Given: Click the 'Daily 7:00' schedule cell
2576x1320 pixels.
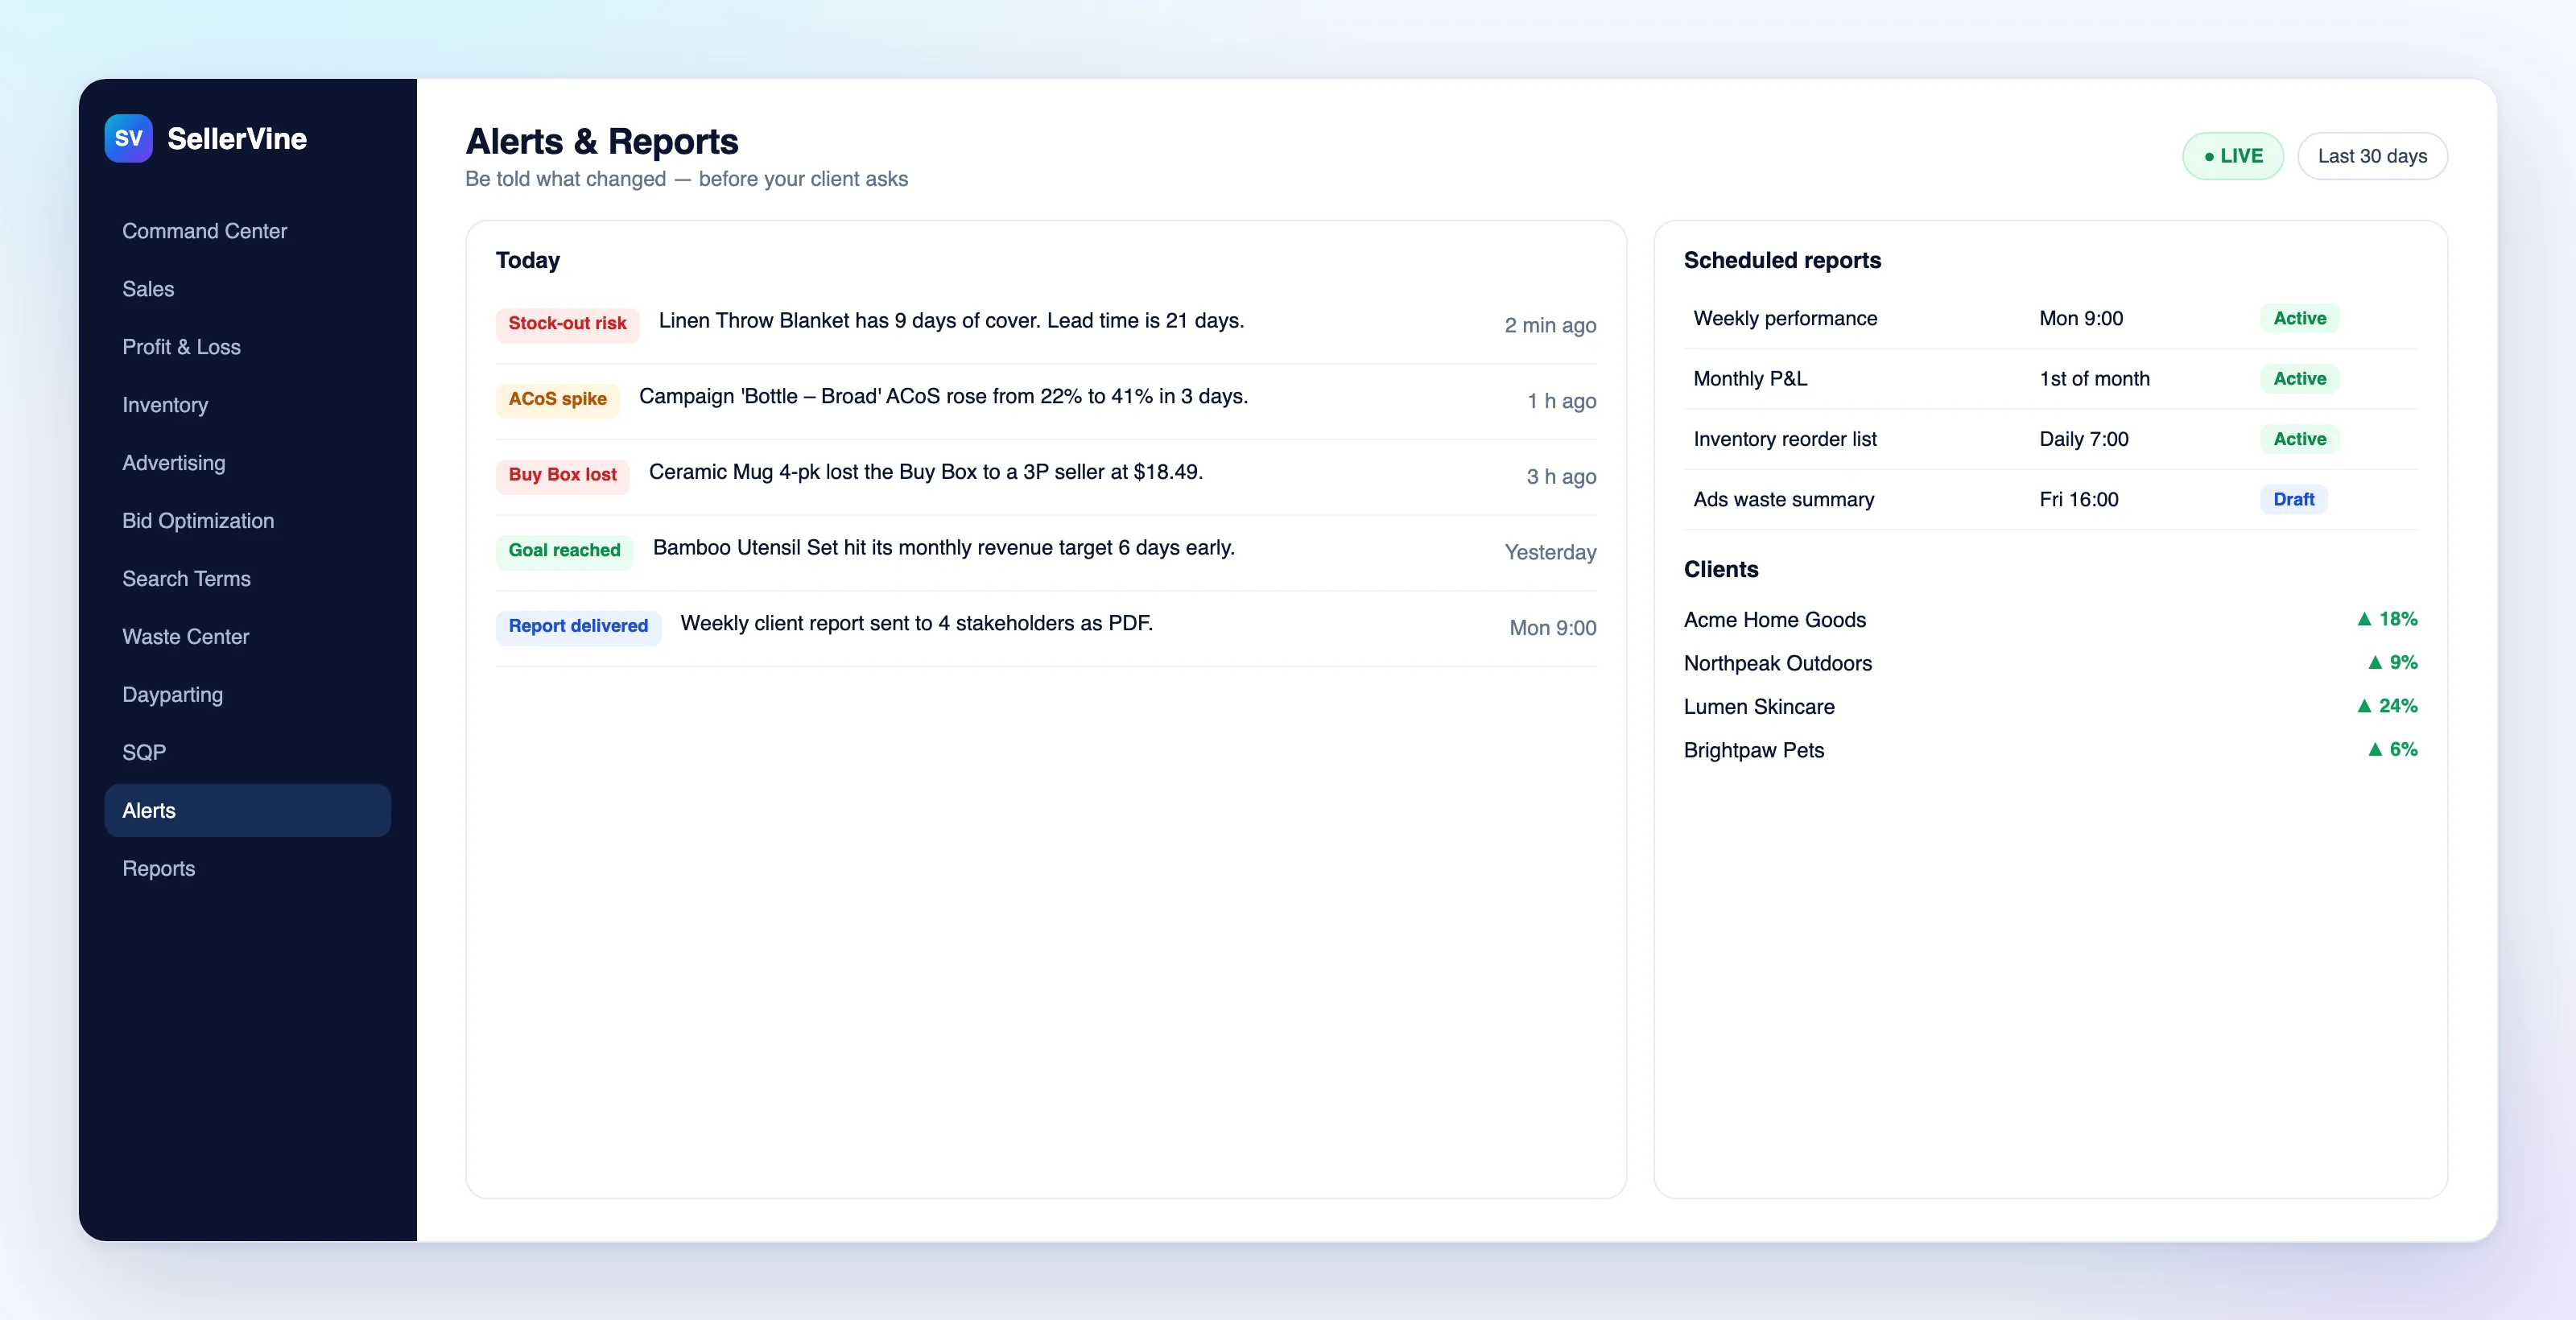Looking at the screenshot, I should (x=2083, y=440).
